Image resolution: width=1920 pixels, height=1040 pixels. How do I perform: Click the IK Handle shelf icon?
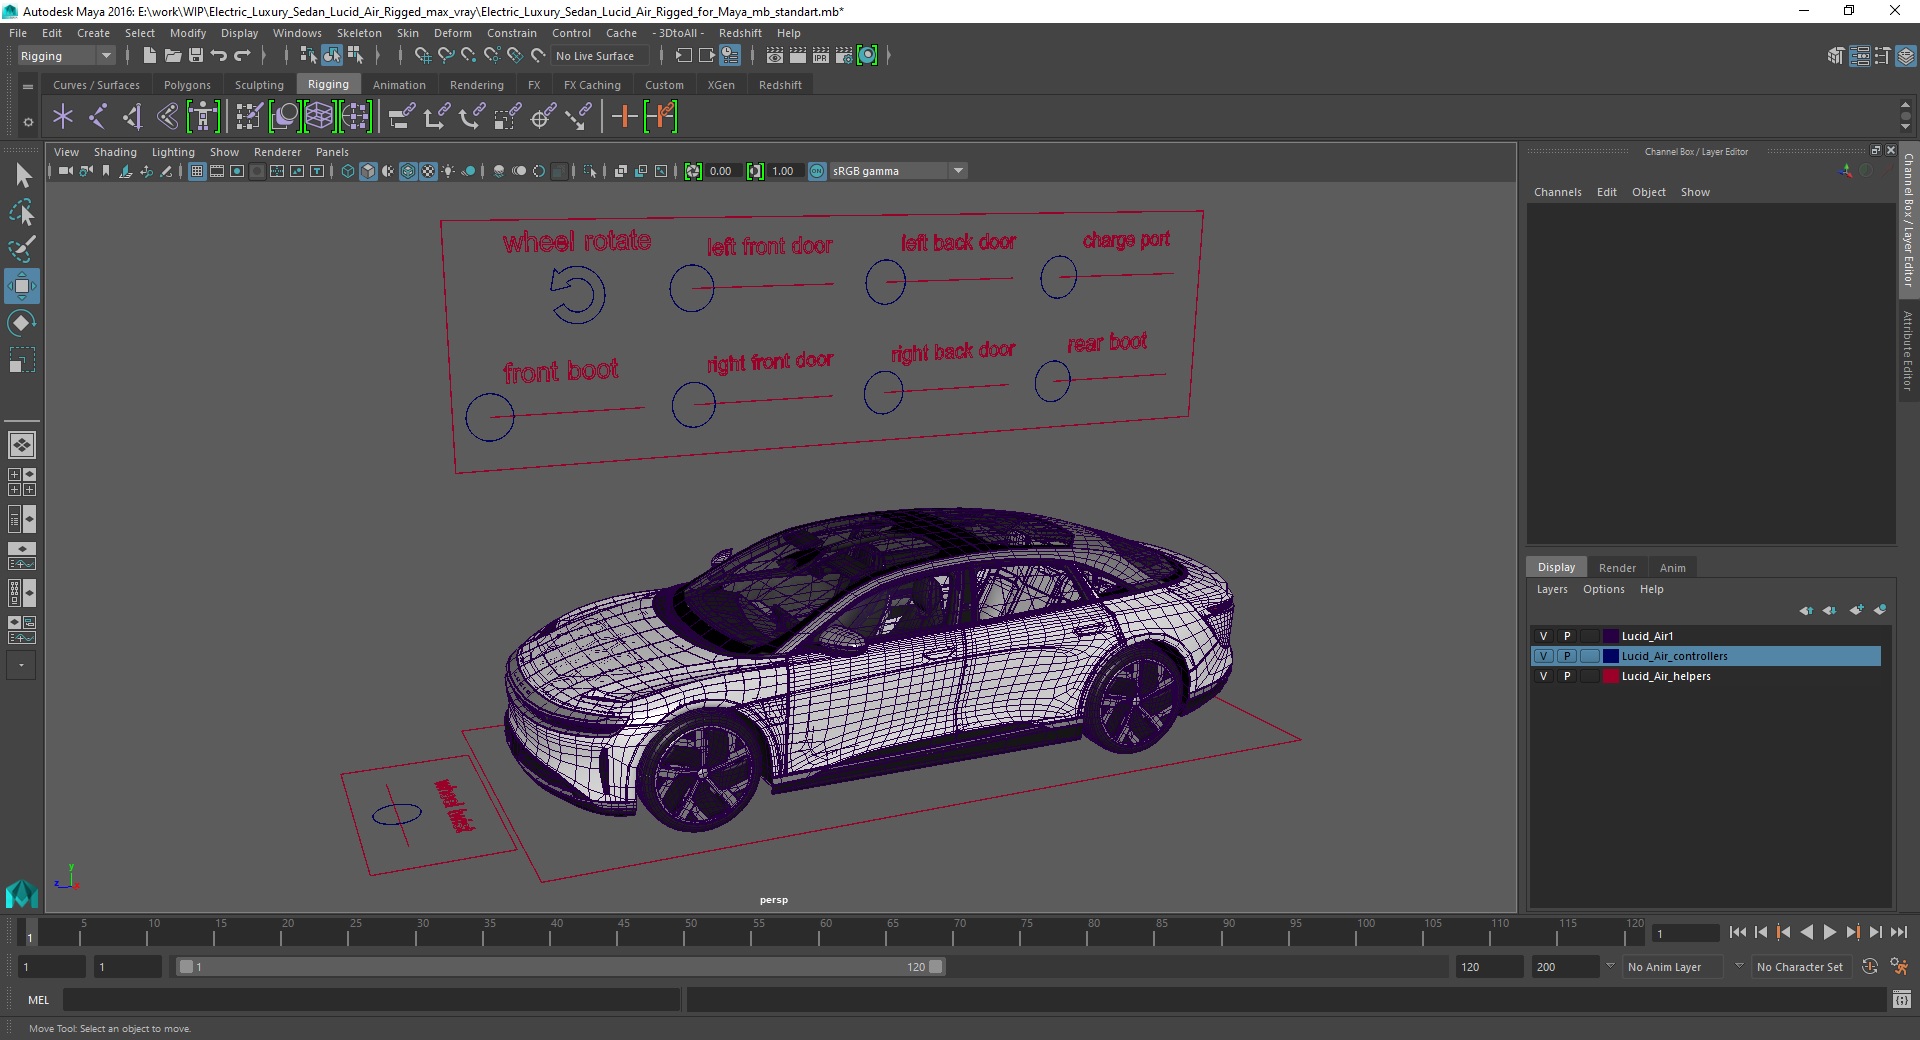coord(133,117)
